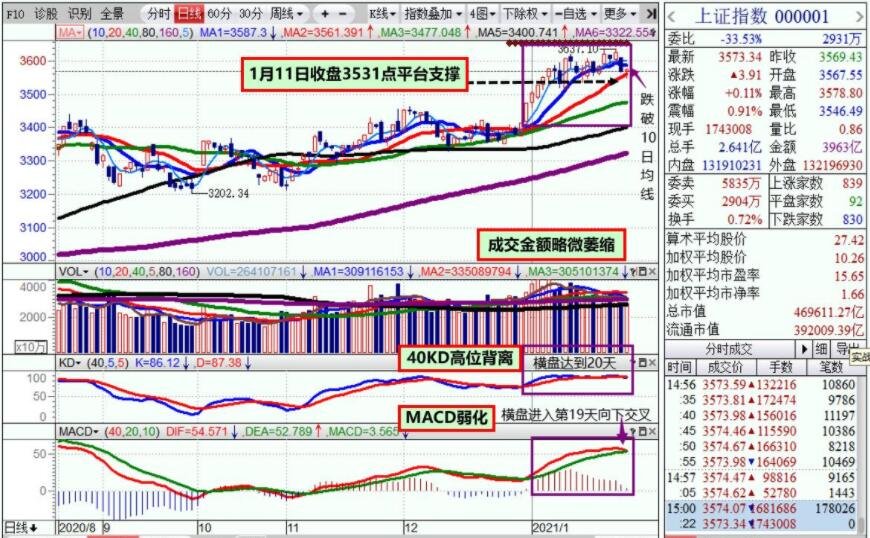
Task: Switch to 分时 intraday view
Action: 159,13
